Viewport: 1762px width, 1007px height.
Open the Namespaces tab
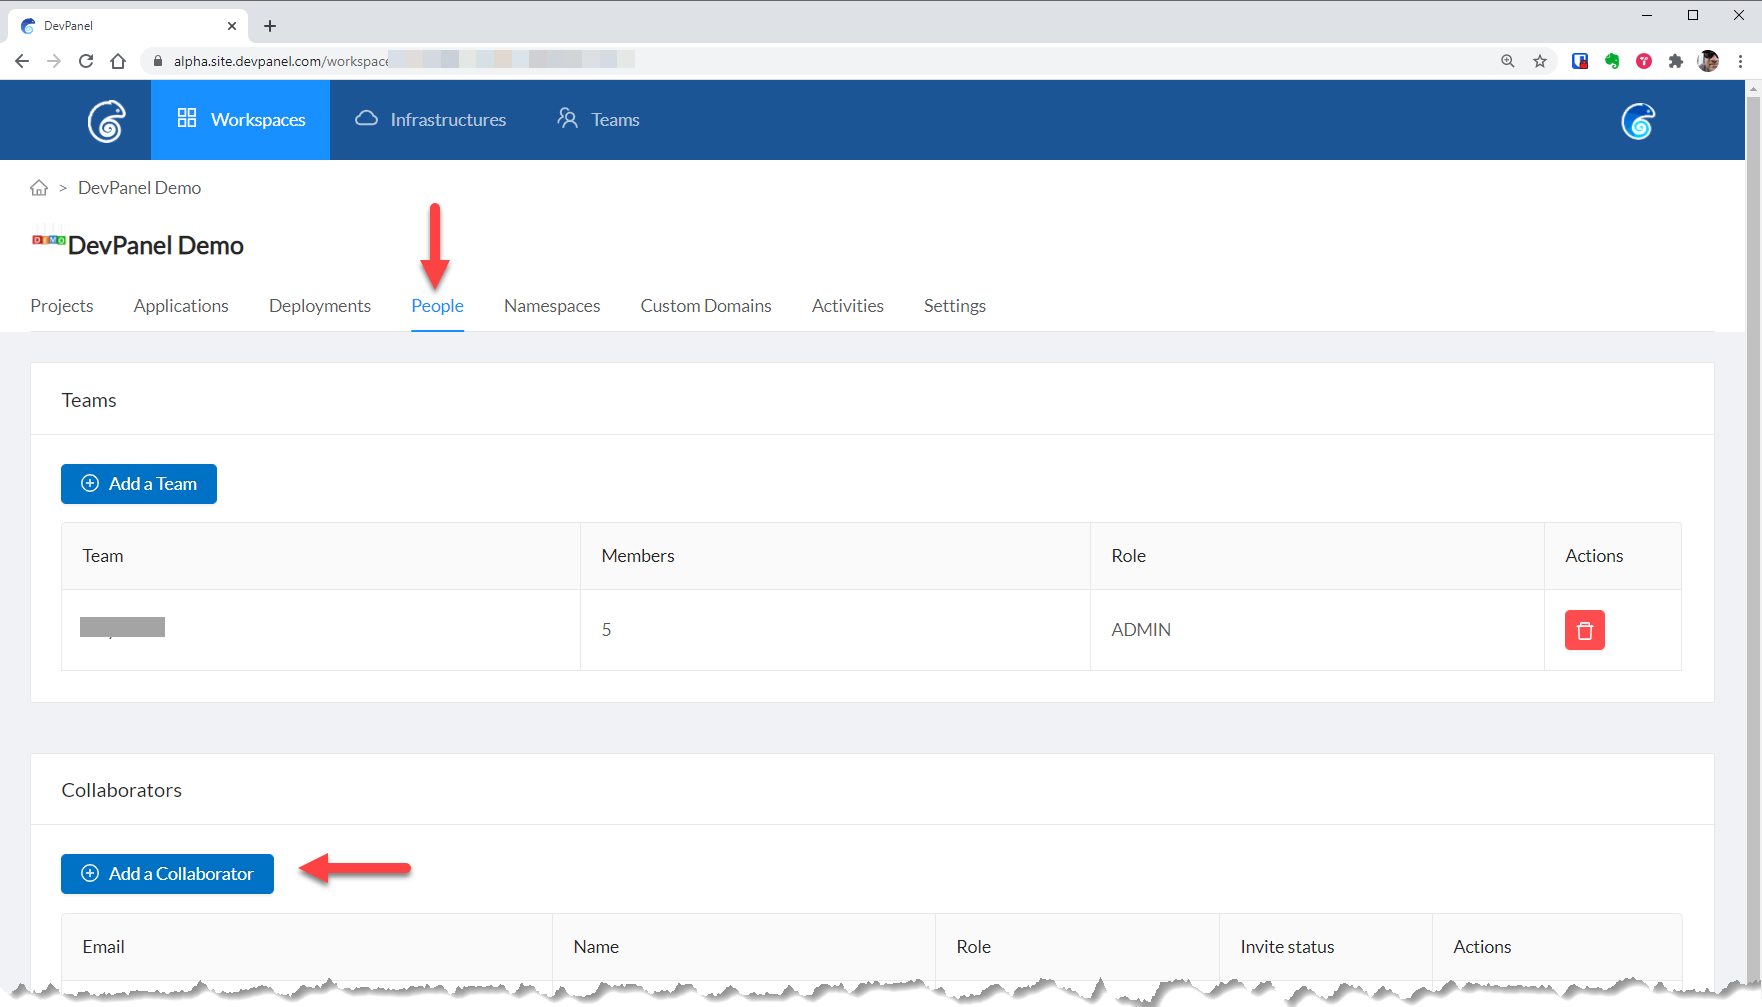click(552, 306)
